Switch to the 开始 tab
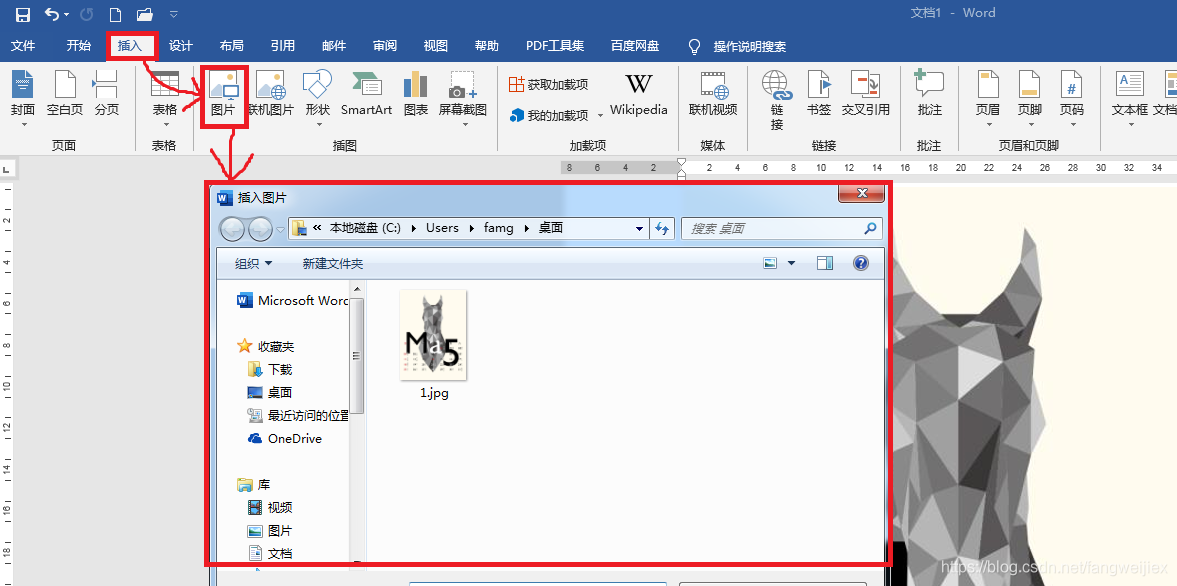The height and width of the screenshot is (586, 1177). [78, 46]
